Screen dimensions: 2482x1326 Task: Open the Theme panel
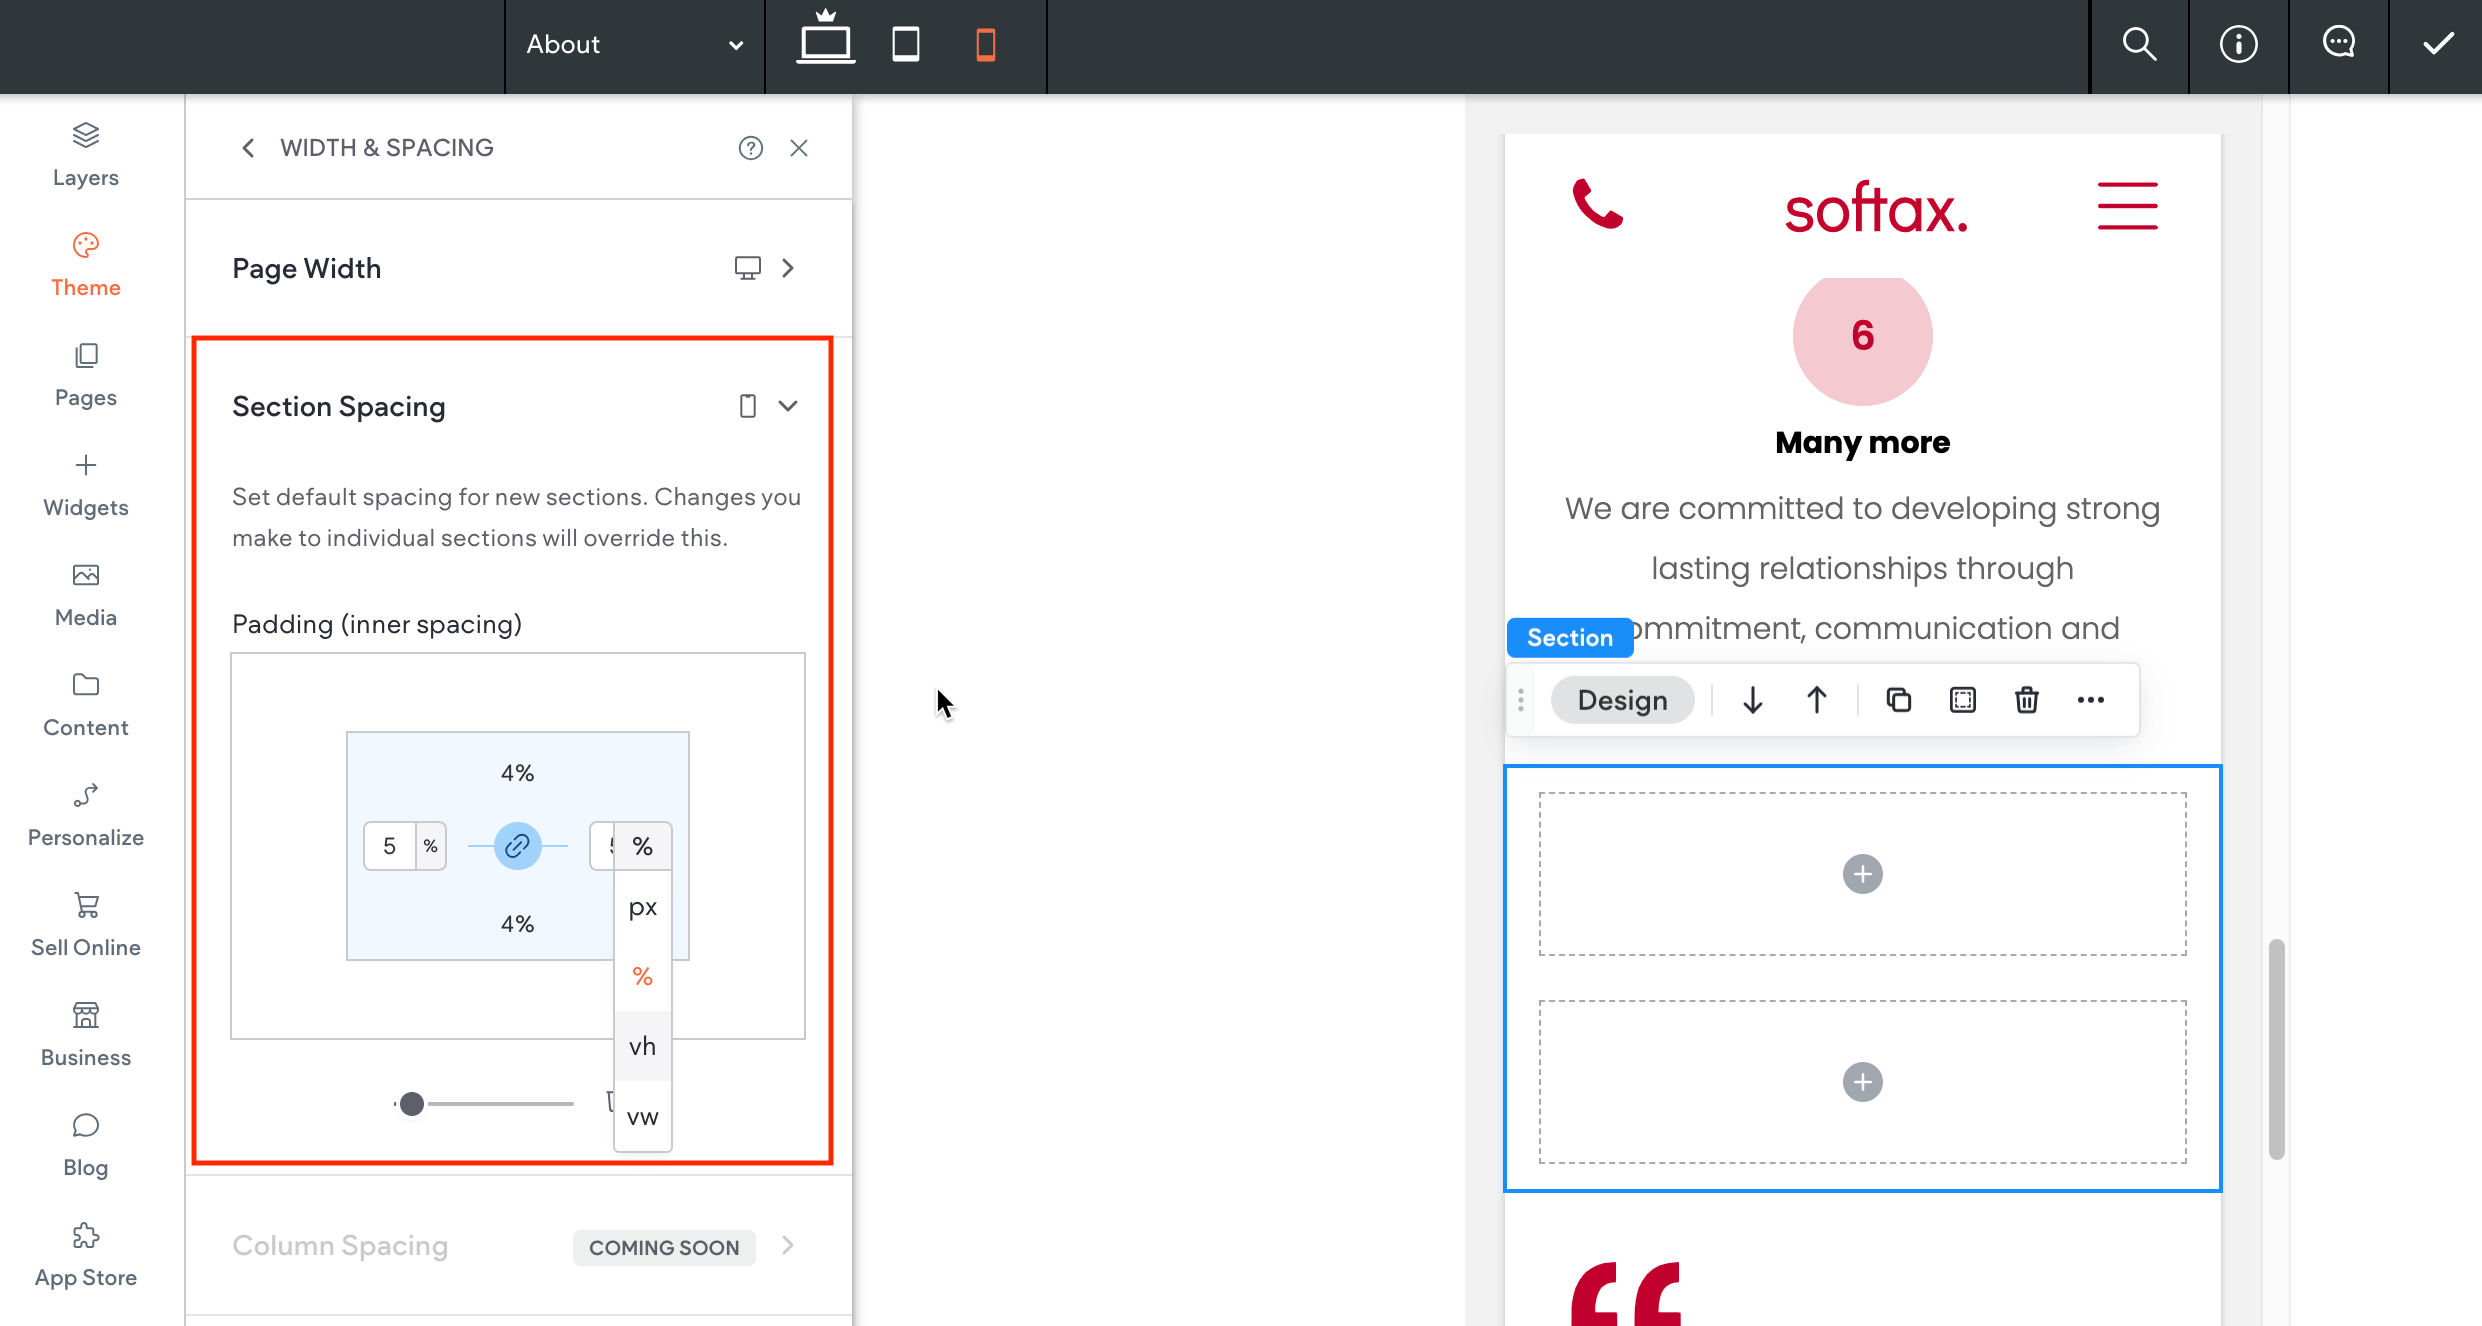85,262
